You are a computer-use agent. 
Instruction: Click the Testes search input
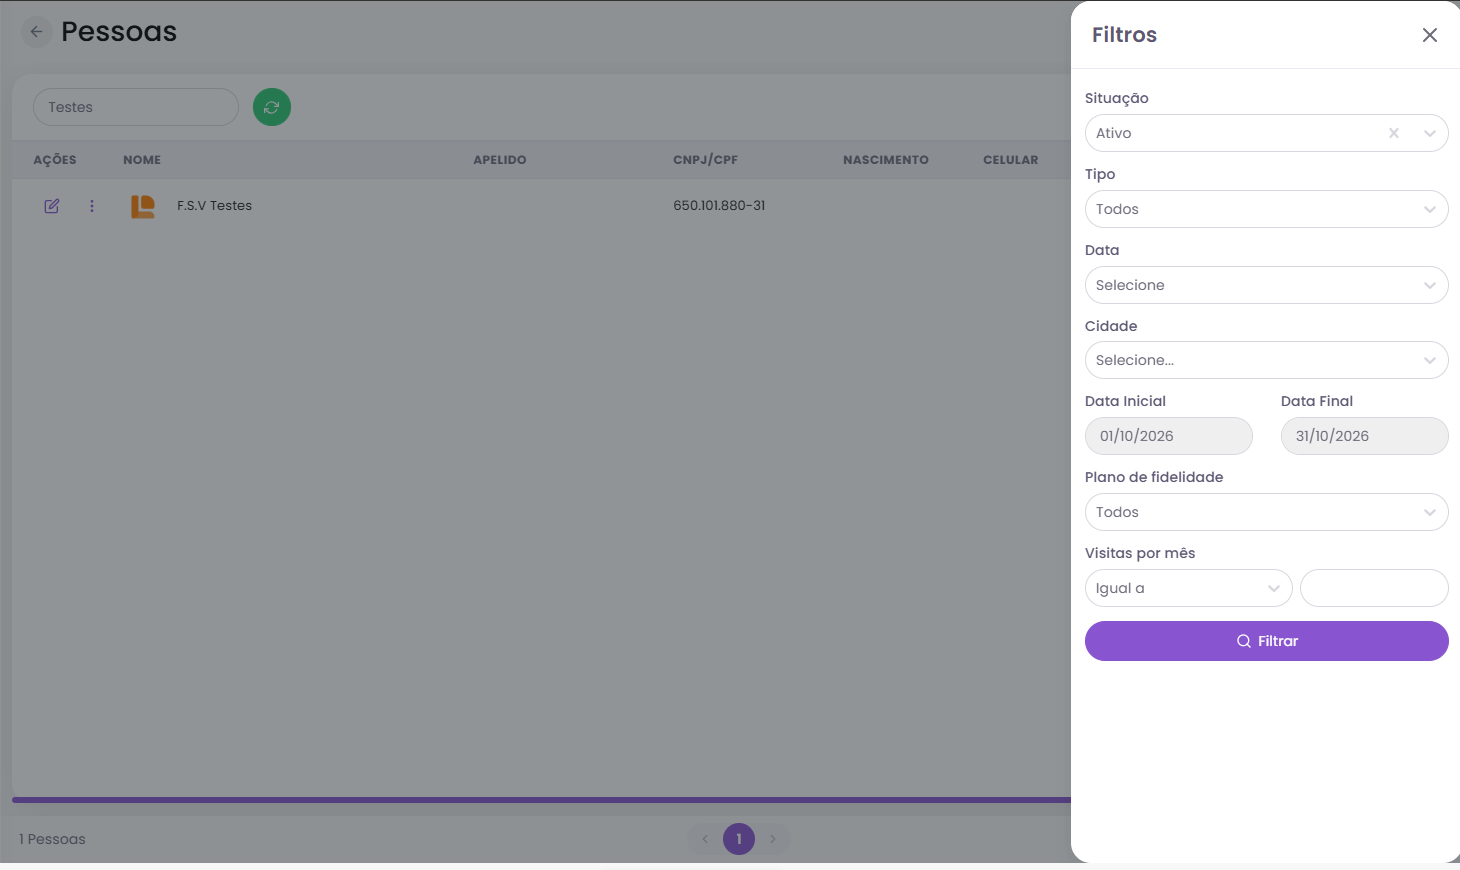[x=136, y=107]
